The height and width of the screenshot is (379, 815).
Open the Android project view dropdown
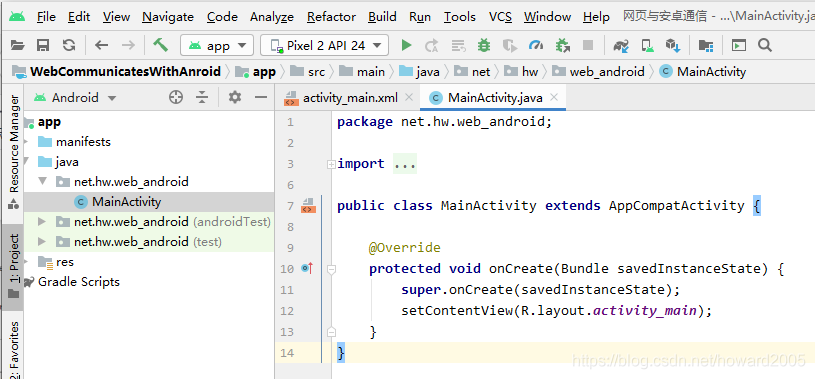pos(75,98)
